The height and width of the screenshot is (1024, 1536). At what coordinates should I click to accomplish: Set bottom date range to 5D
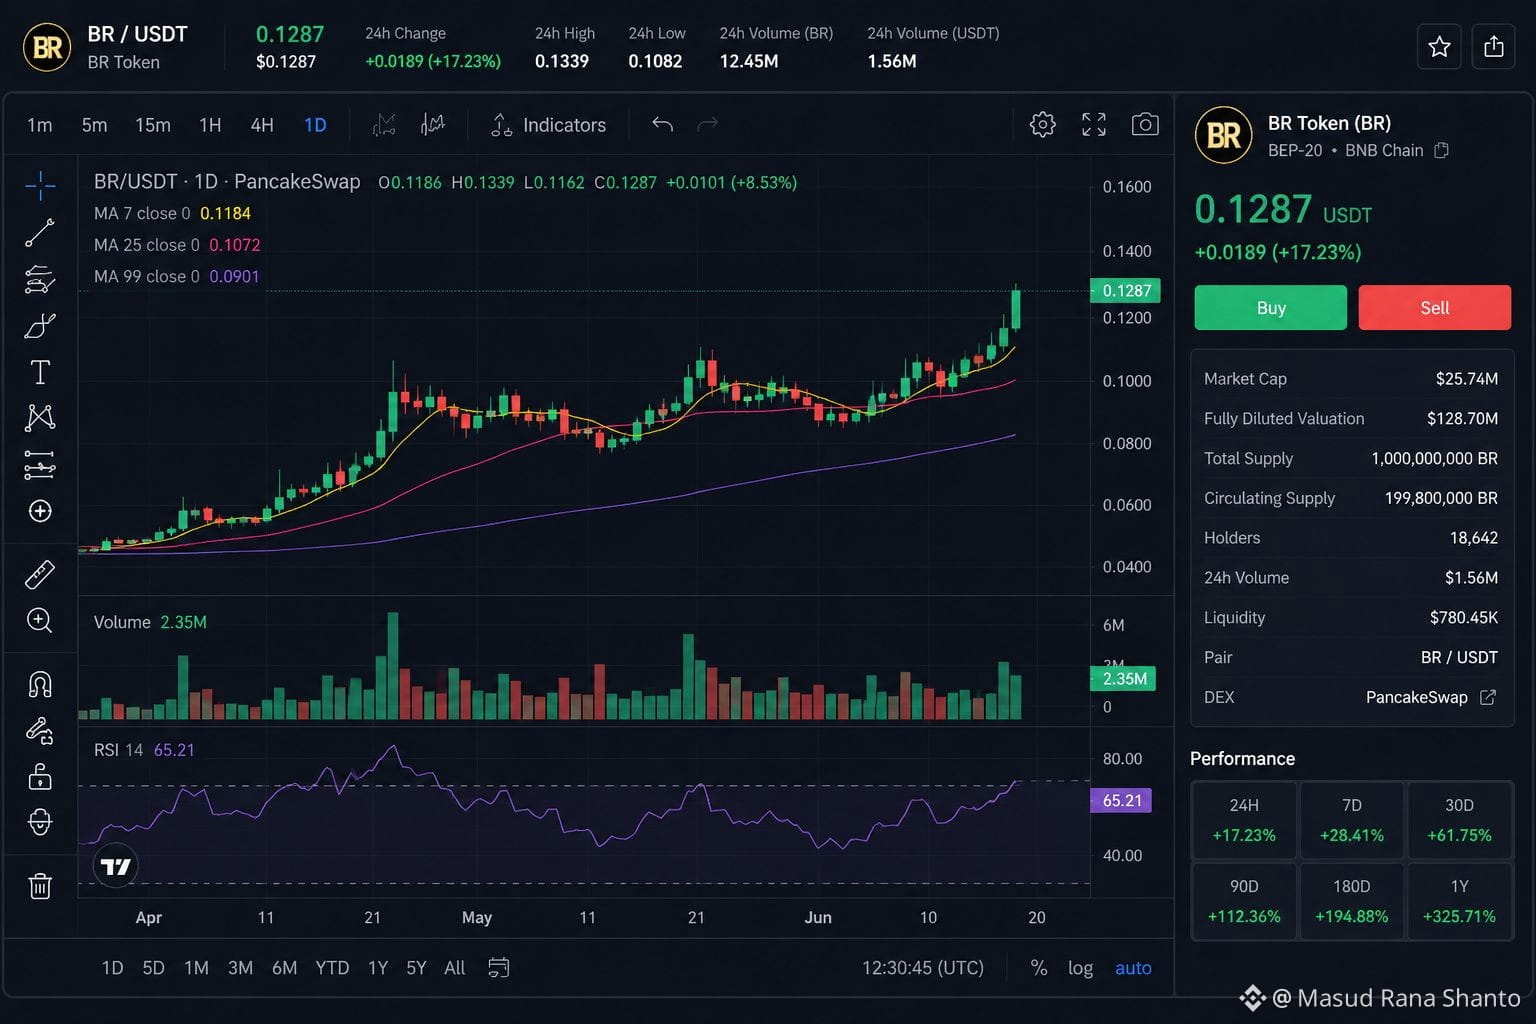point(153,968)
